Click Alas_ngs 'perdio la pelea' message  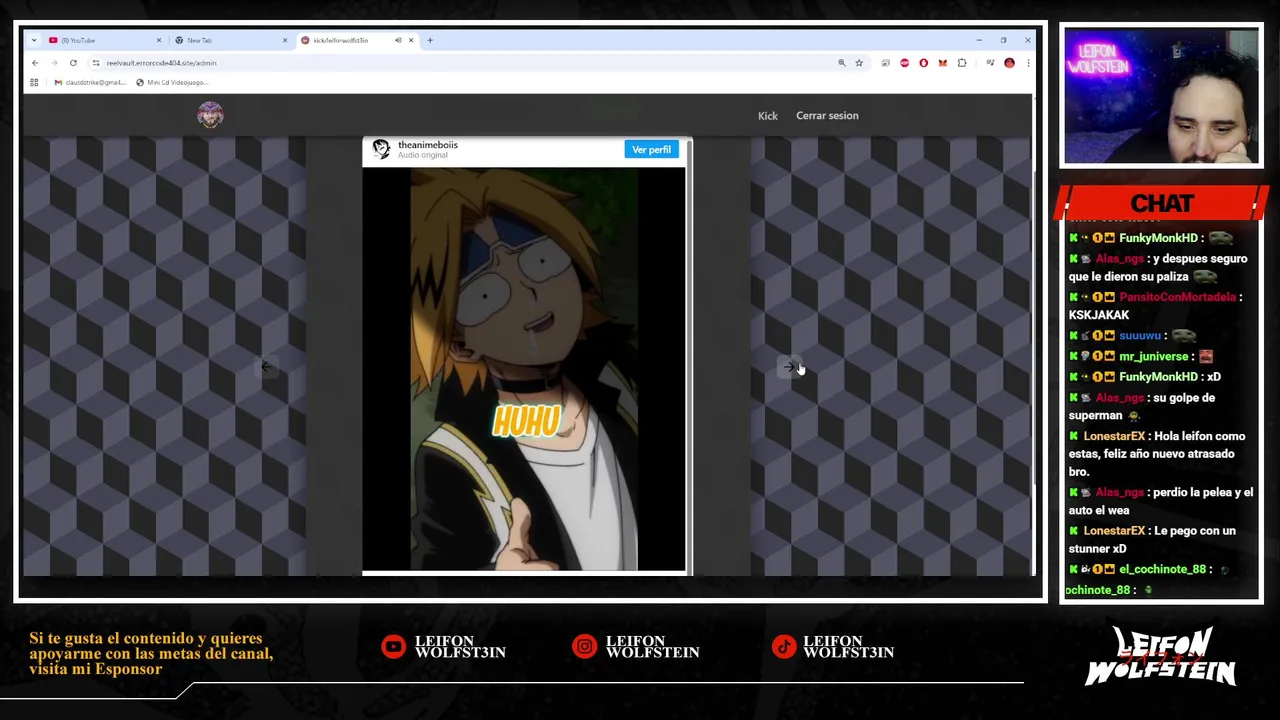1160,501
